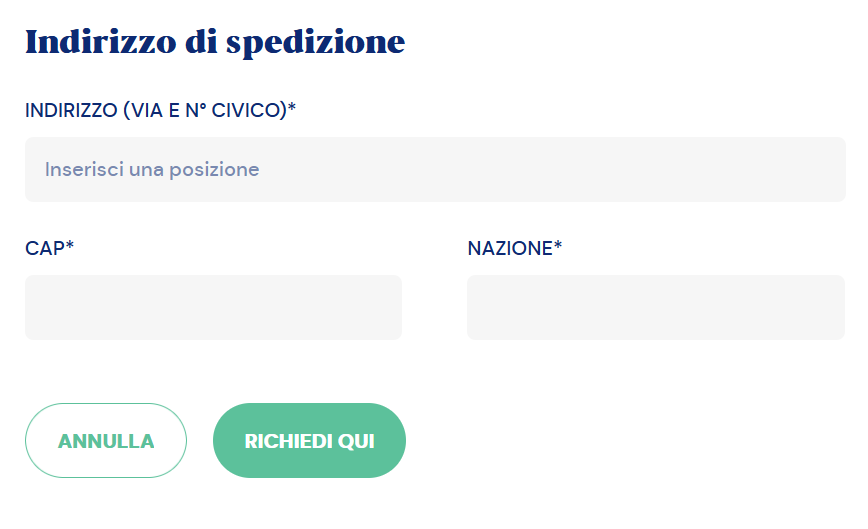Click the outlined ANNULLA pill button

tap(106, 441)
